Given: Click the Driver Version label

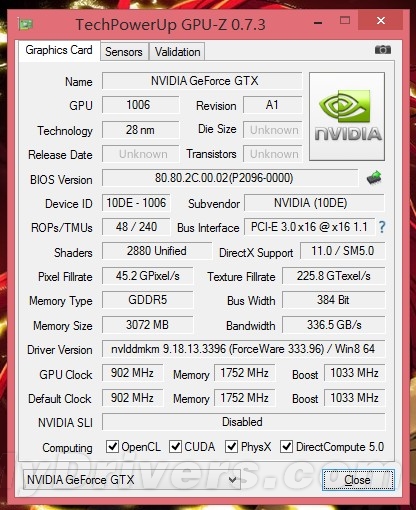Looking at the screenshot, I should 60,350.
